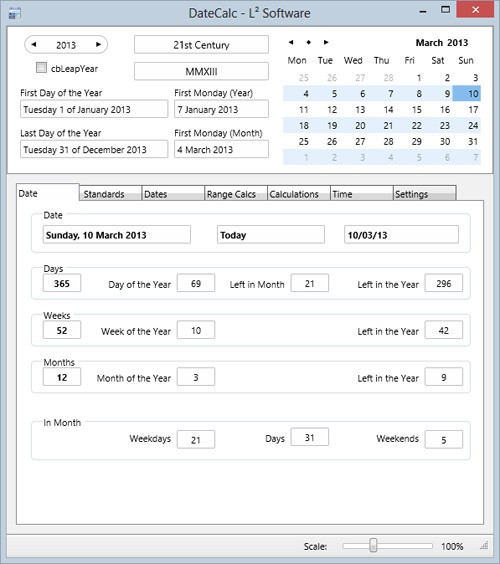Screen dimensions: 500x564
Task: Open the Time tab
Action: 362,193
